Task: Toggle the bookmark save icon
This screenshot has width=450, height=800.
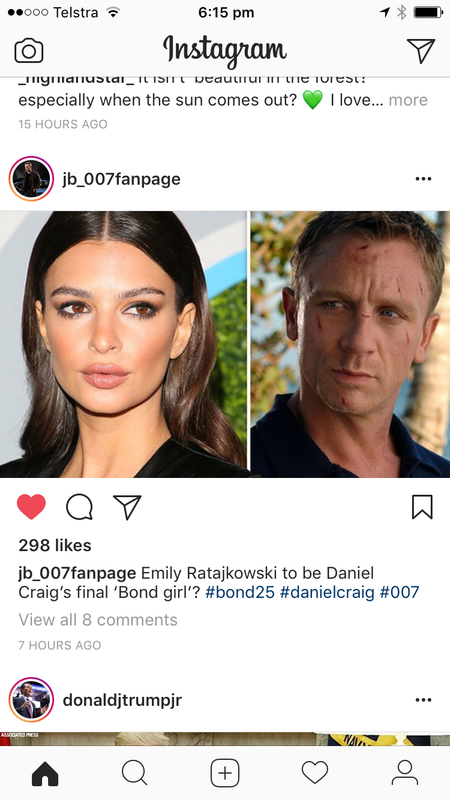Action: point(422,507)
